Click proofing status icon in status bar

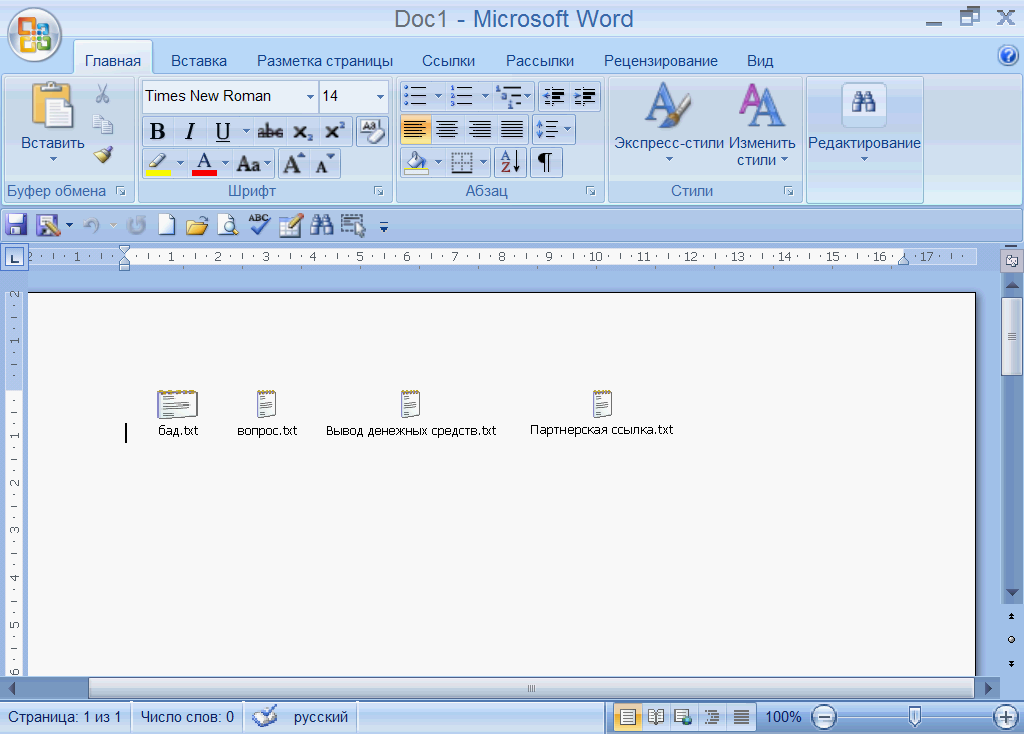point(265,716)
